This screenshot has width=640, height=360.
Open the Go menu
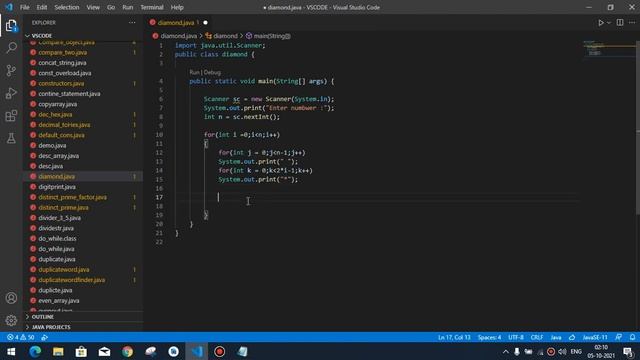pyautogui.click(x=111, y=7)
